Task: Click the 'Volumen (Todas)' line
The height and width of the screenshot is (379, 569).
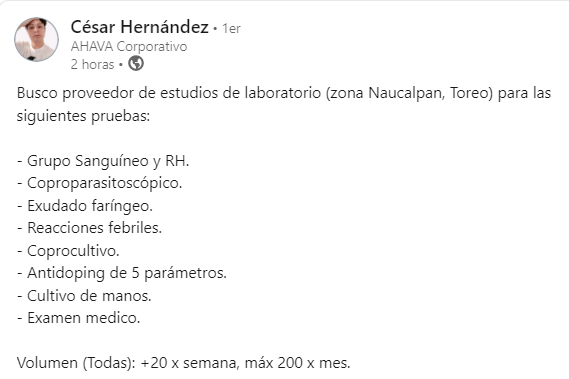Action: click(184, 363)
